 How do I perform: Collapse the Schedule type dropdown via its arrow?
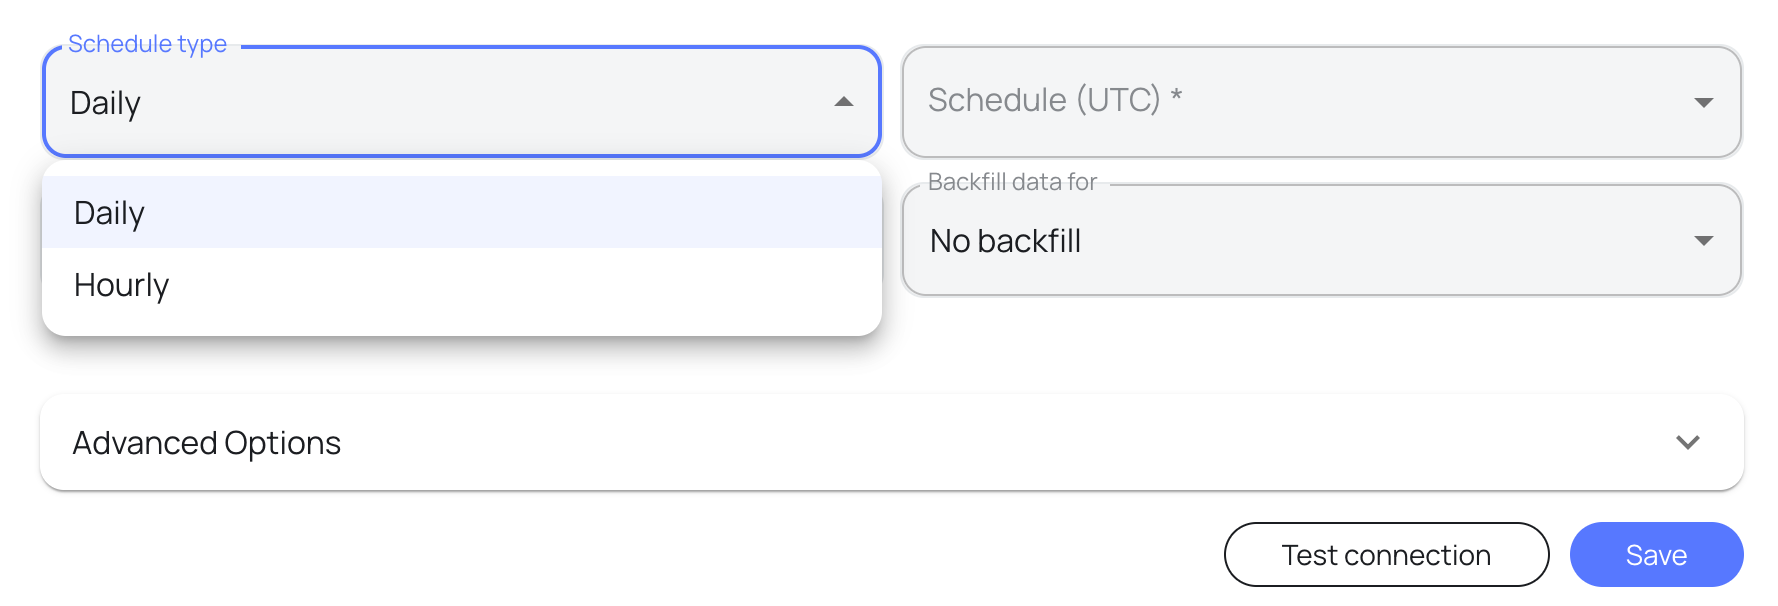[x=843, y=101]
